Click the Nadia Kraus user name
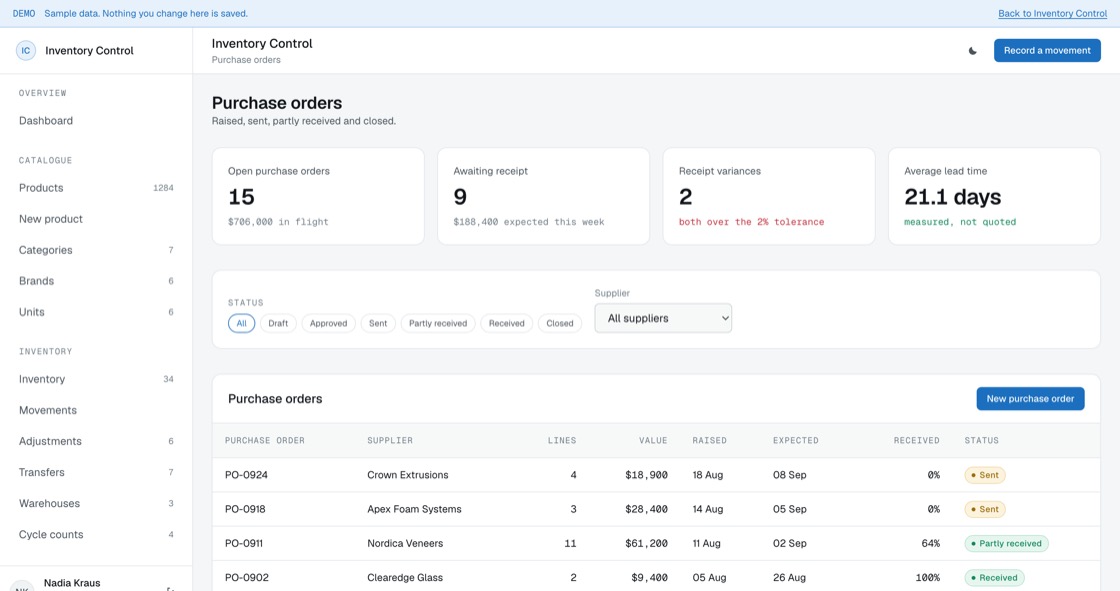The width and height of the screenshot is (1120, 591). click(x=72, y=583)
